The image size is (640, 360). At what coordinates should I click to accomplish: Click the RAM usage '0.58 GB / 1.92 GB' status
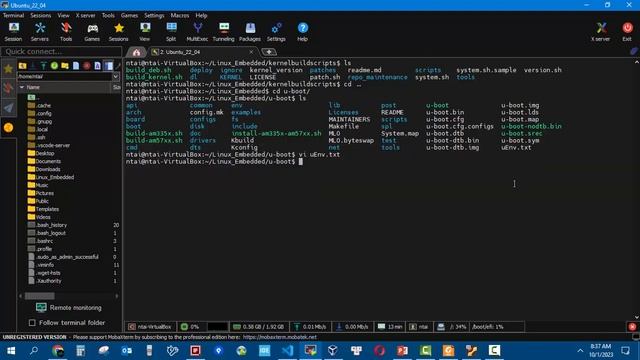coord(258,327)
